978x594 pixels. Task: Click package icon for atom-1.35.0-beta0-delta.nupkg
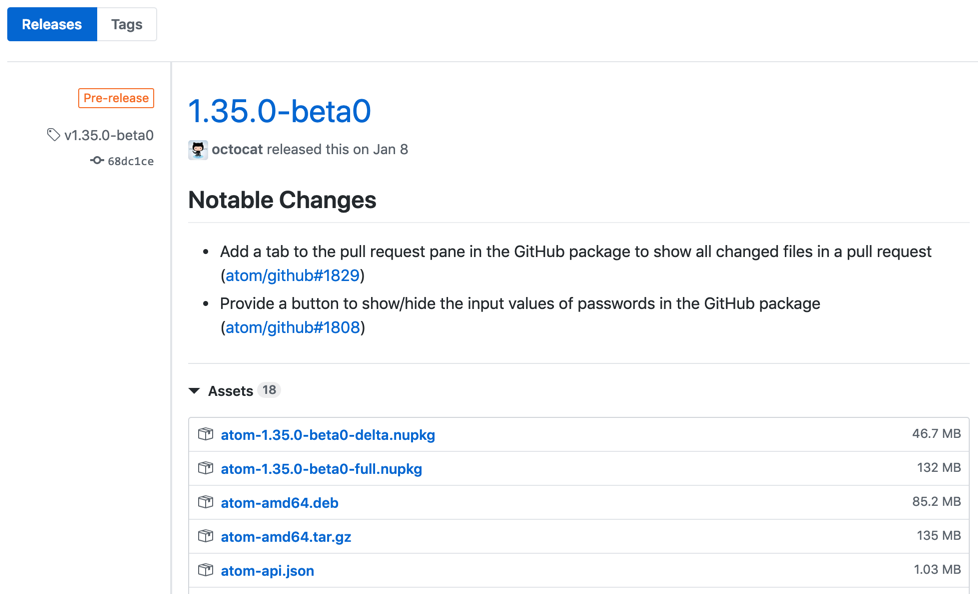tap(206, 435)
